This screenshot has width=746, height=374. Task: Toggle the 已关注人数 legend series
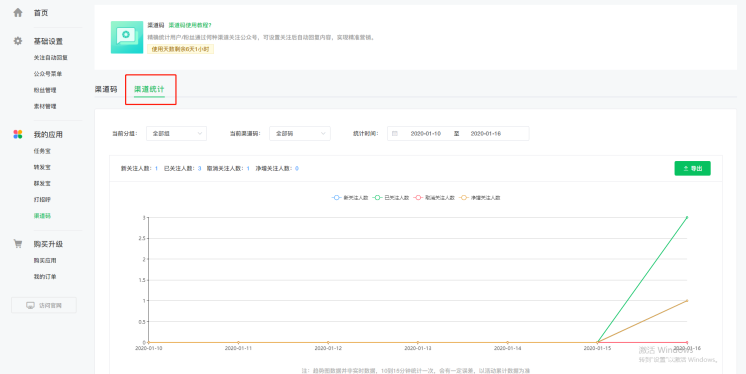point(391,197)
